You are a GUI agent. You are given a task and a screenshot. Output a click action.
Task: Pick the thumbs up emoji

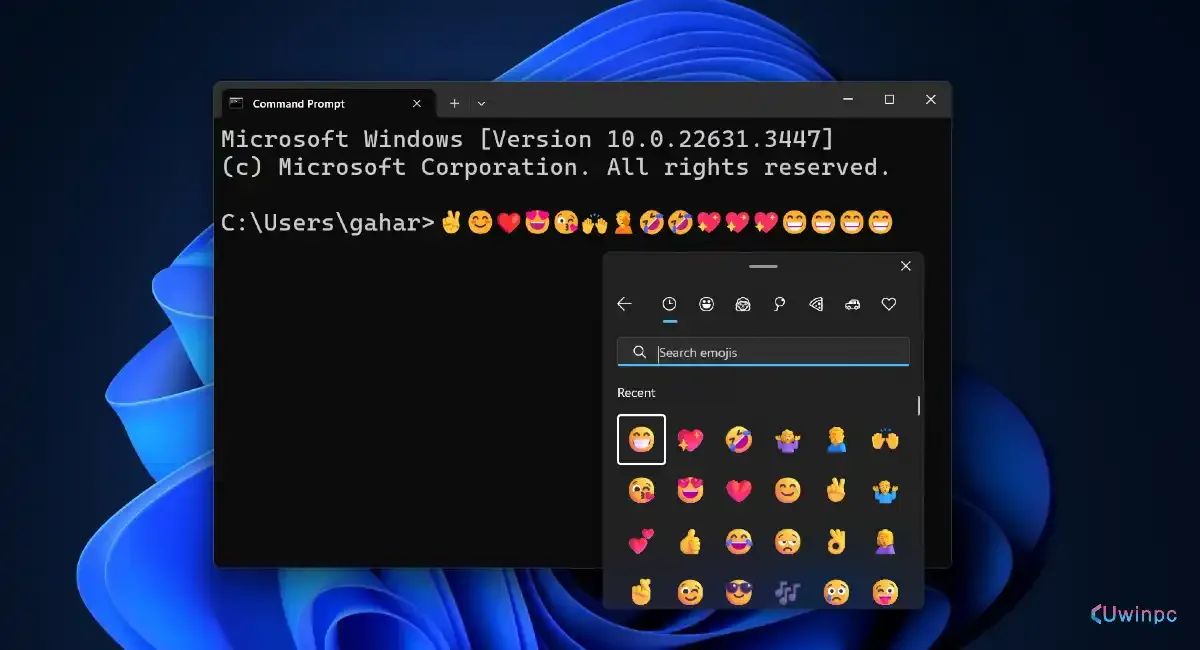point(689,542)
